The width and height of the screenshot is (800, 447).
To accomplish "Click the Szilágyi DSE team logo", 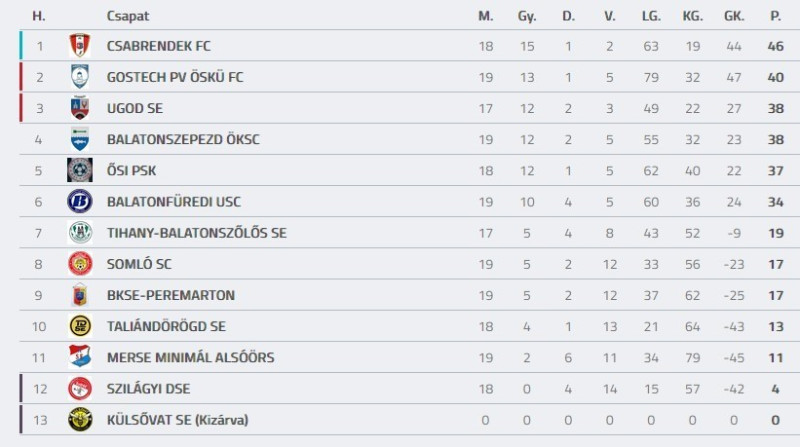I will tap(80, 388).
